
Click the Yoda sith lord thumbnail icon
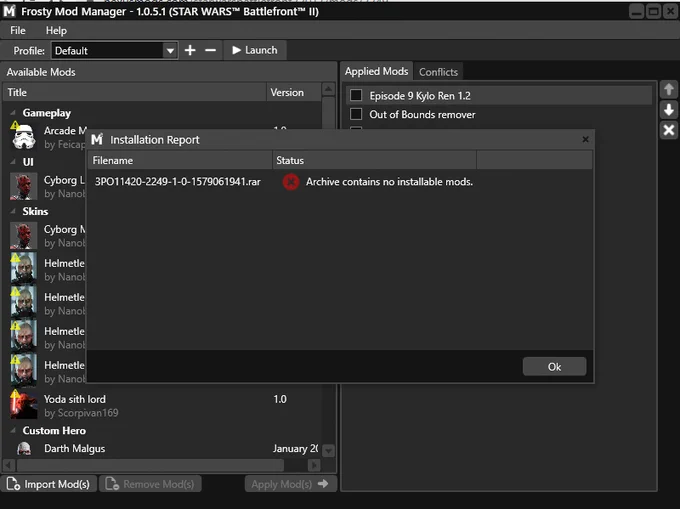pos(23,405)
